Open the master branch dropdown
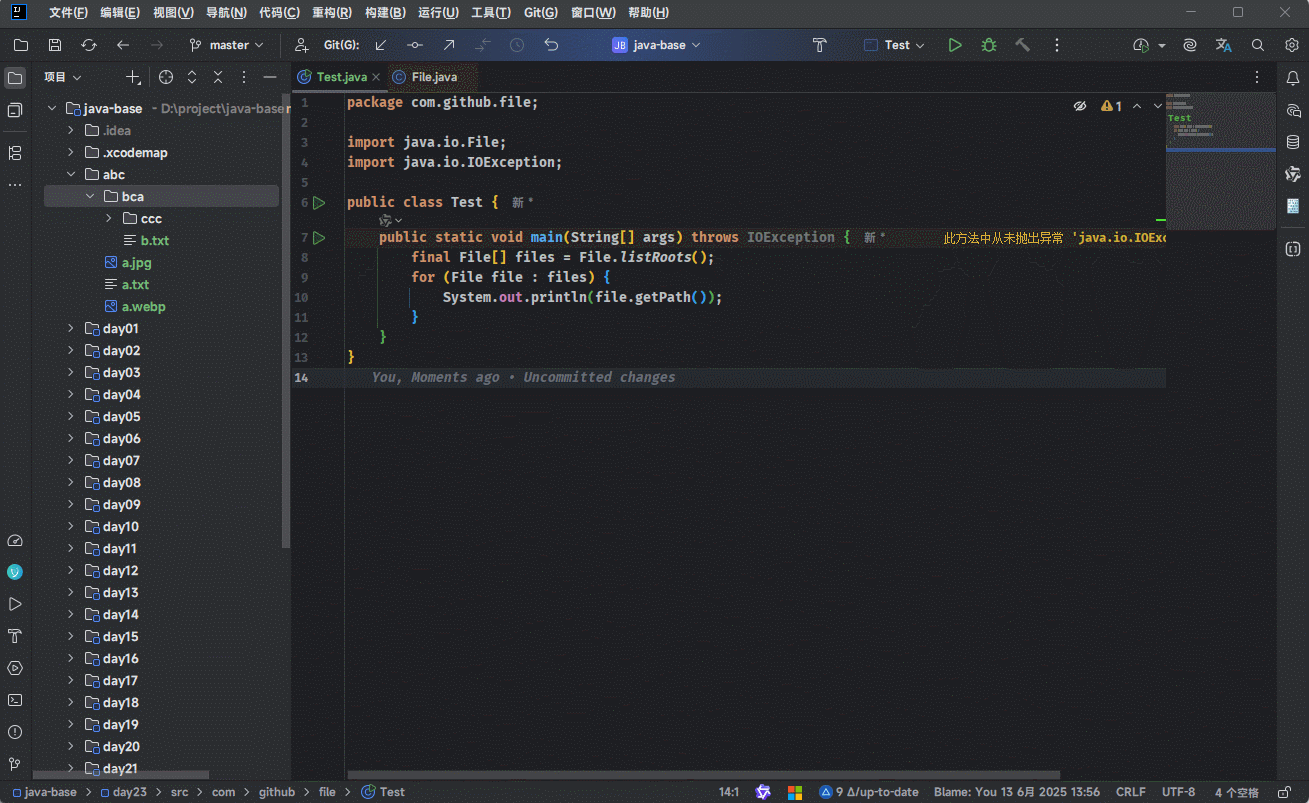Image resolution: width=1309 pixels, height=803 pixels. (227, 45)
